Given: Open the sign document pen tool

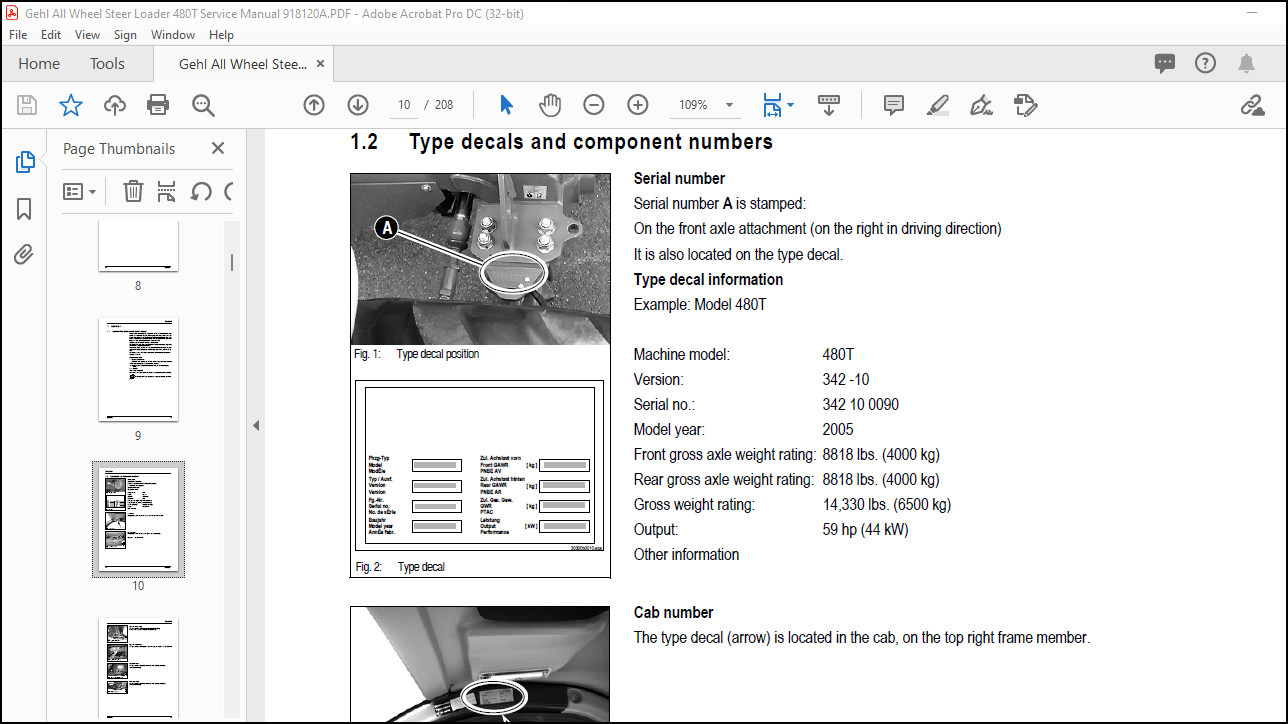Looking at the screenshot, I should pyautogui.click(x=981, y=105).
